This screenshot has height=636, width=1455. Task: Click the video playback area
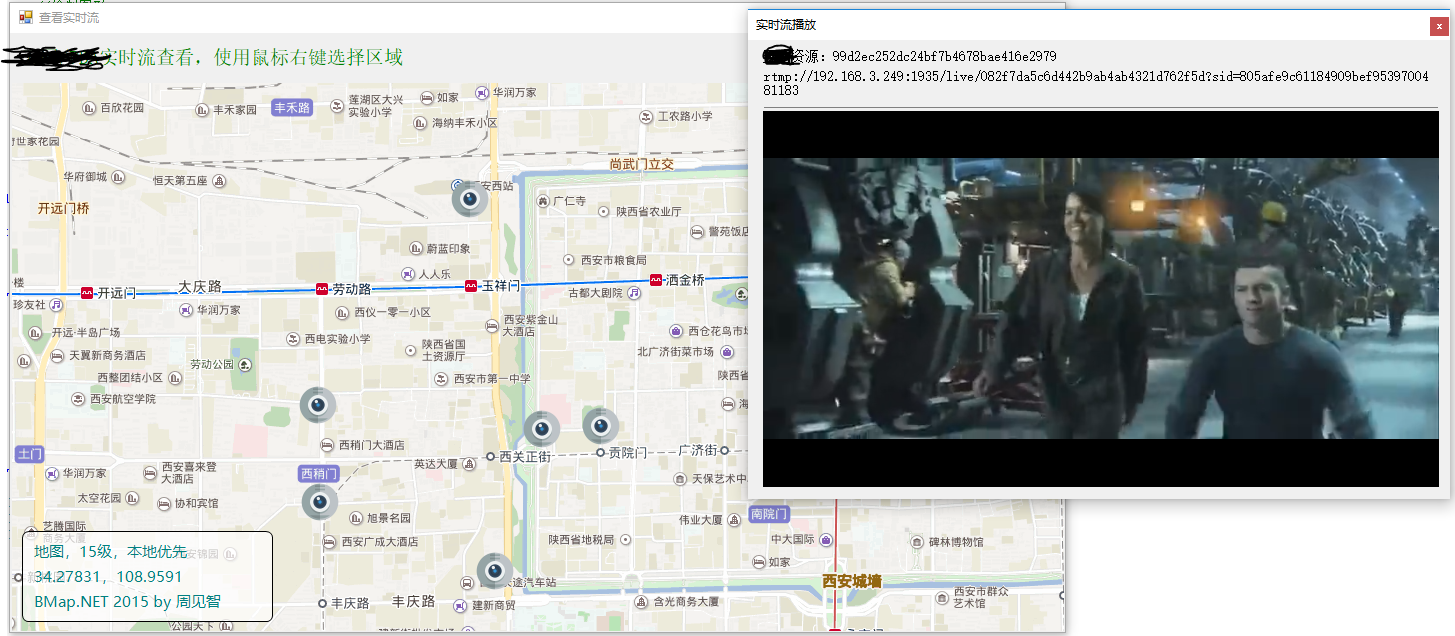(x=1100, y=299)
